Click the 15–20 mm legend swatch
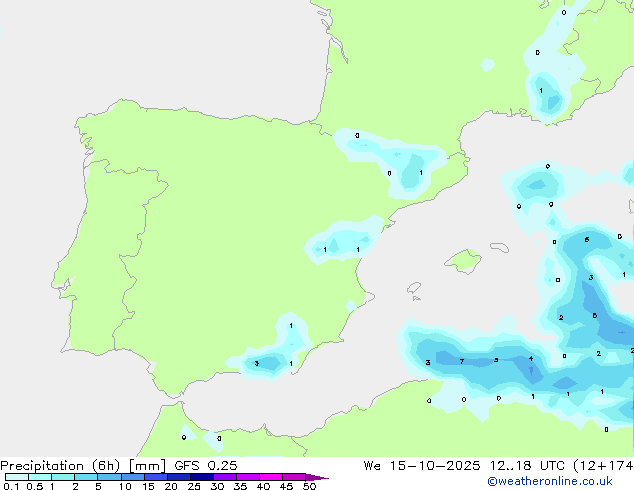This screenshot has height=490, width=634. tap(156, 477)
